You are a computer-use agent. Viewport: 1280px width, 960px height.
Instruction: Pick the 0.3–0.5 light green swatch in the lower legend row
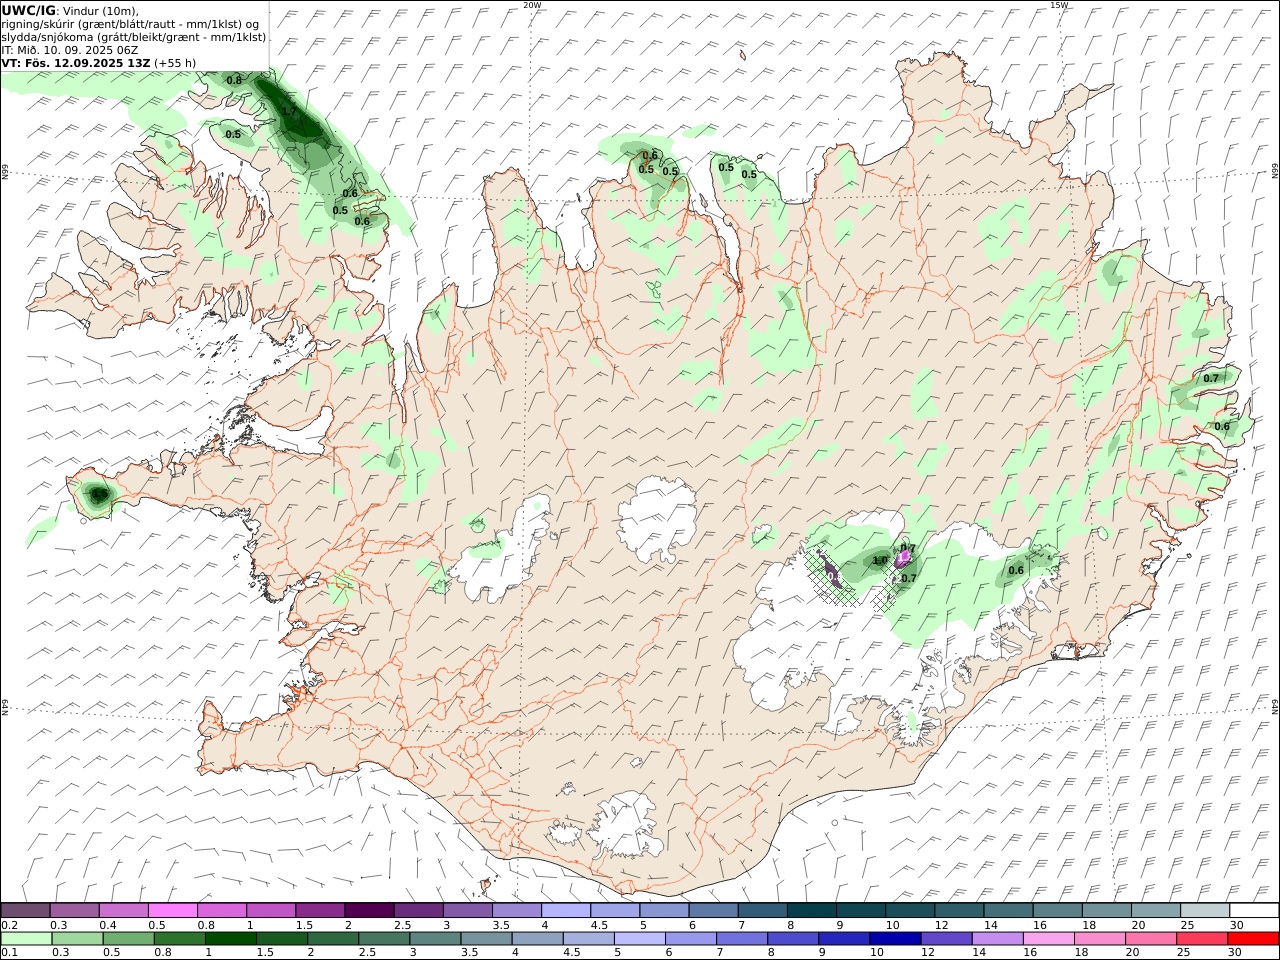77,938
